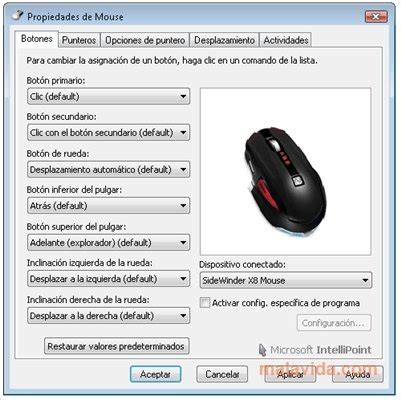Close the Propiedades de Mouse window
This screenshot has width=401, height=400.
pyautogui.click(x=376, y=16)
